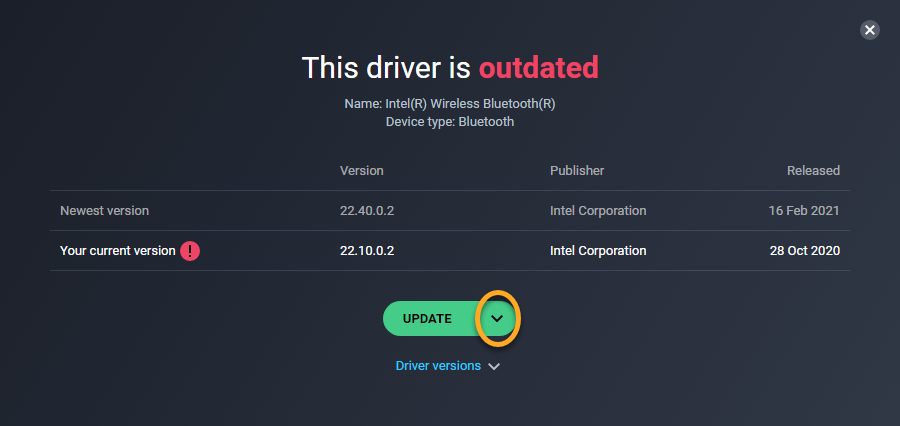
Task: Expand the chevron next to Driver versions
Action: (494, 367)
